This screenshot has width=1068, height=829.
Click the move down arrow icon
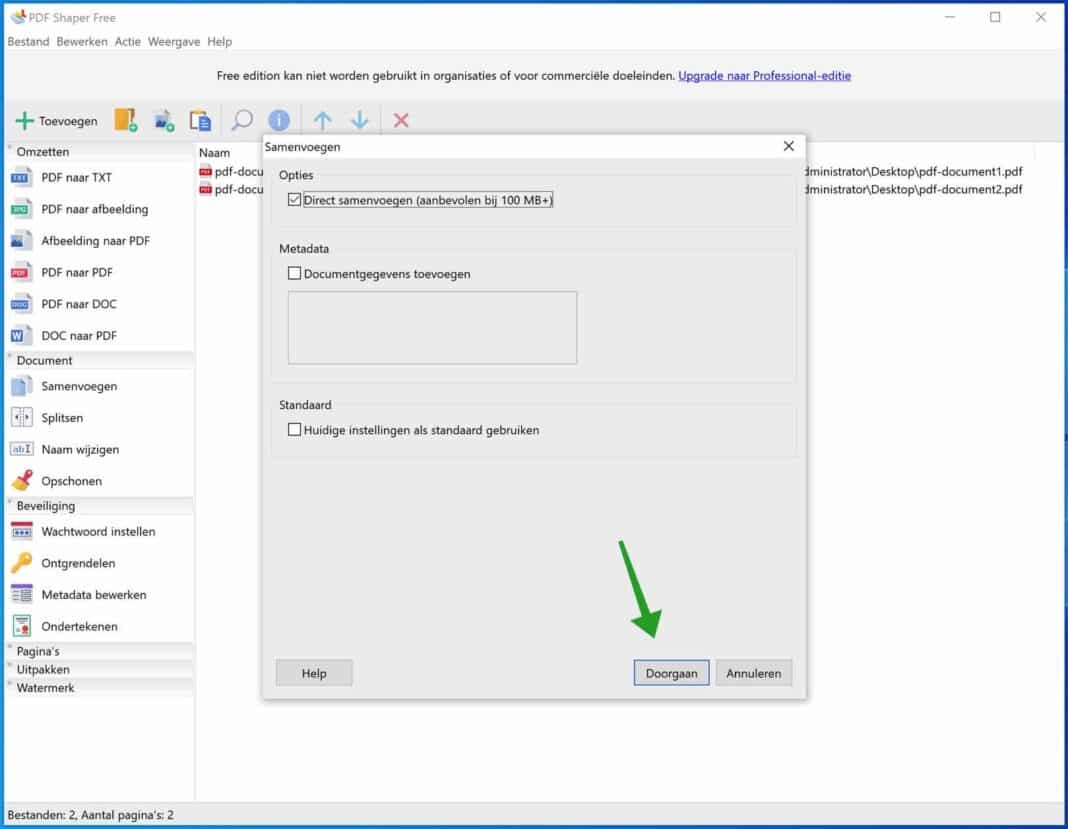(360, 121)
